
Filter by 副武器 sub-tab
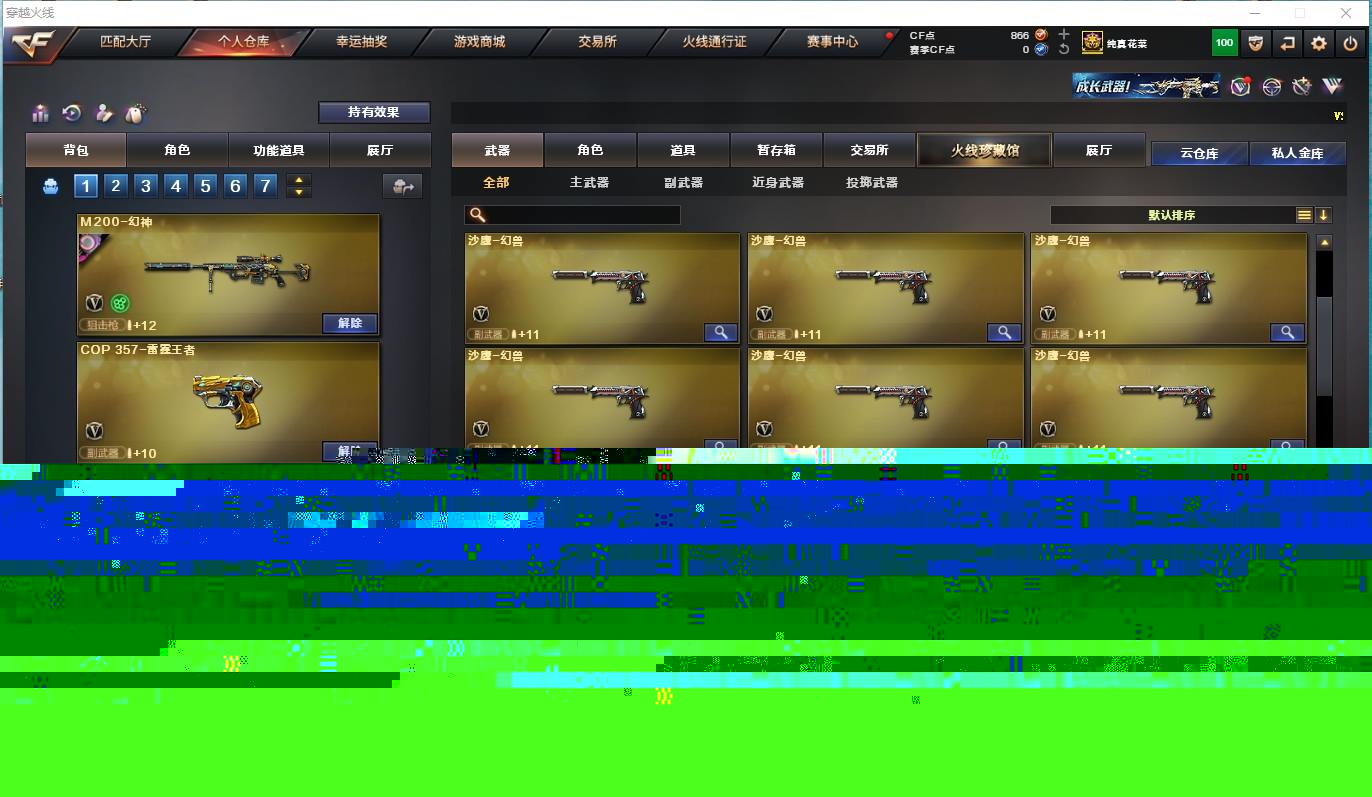point(683,183)
